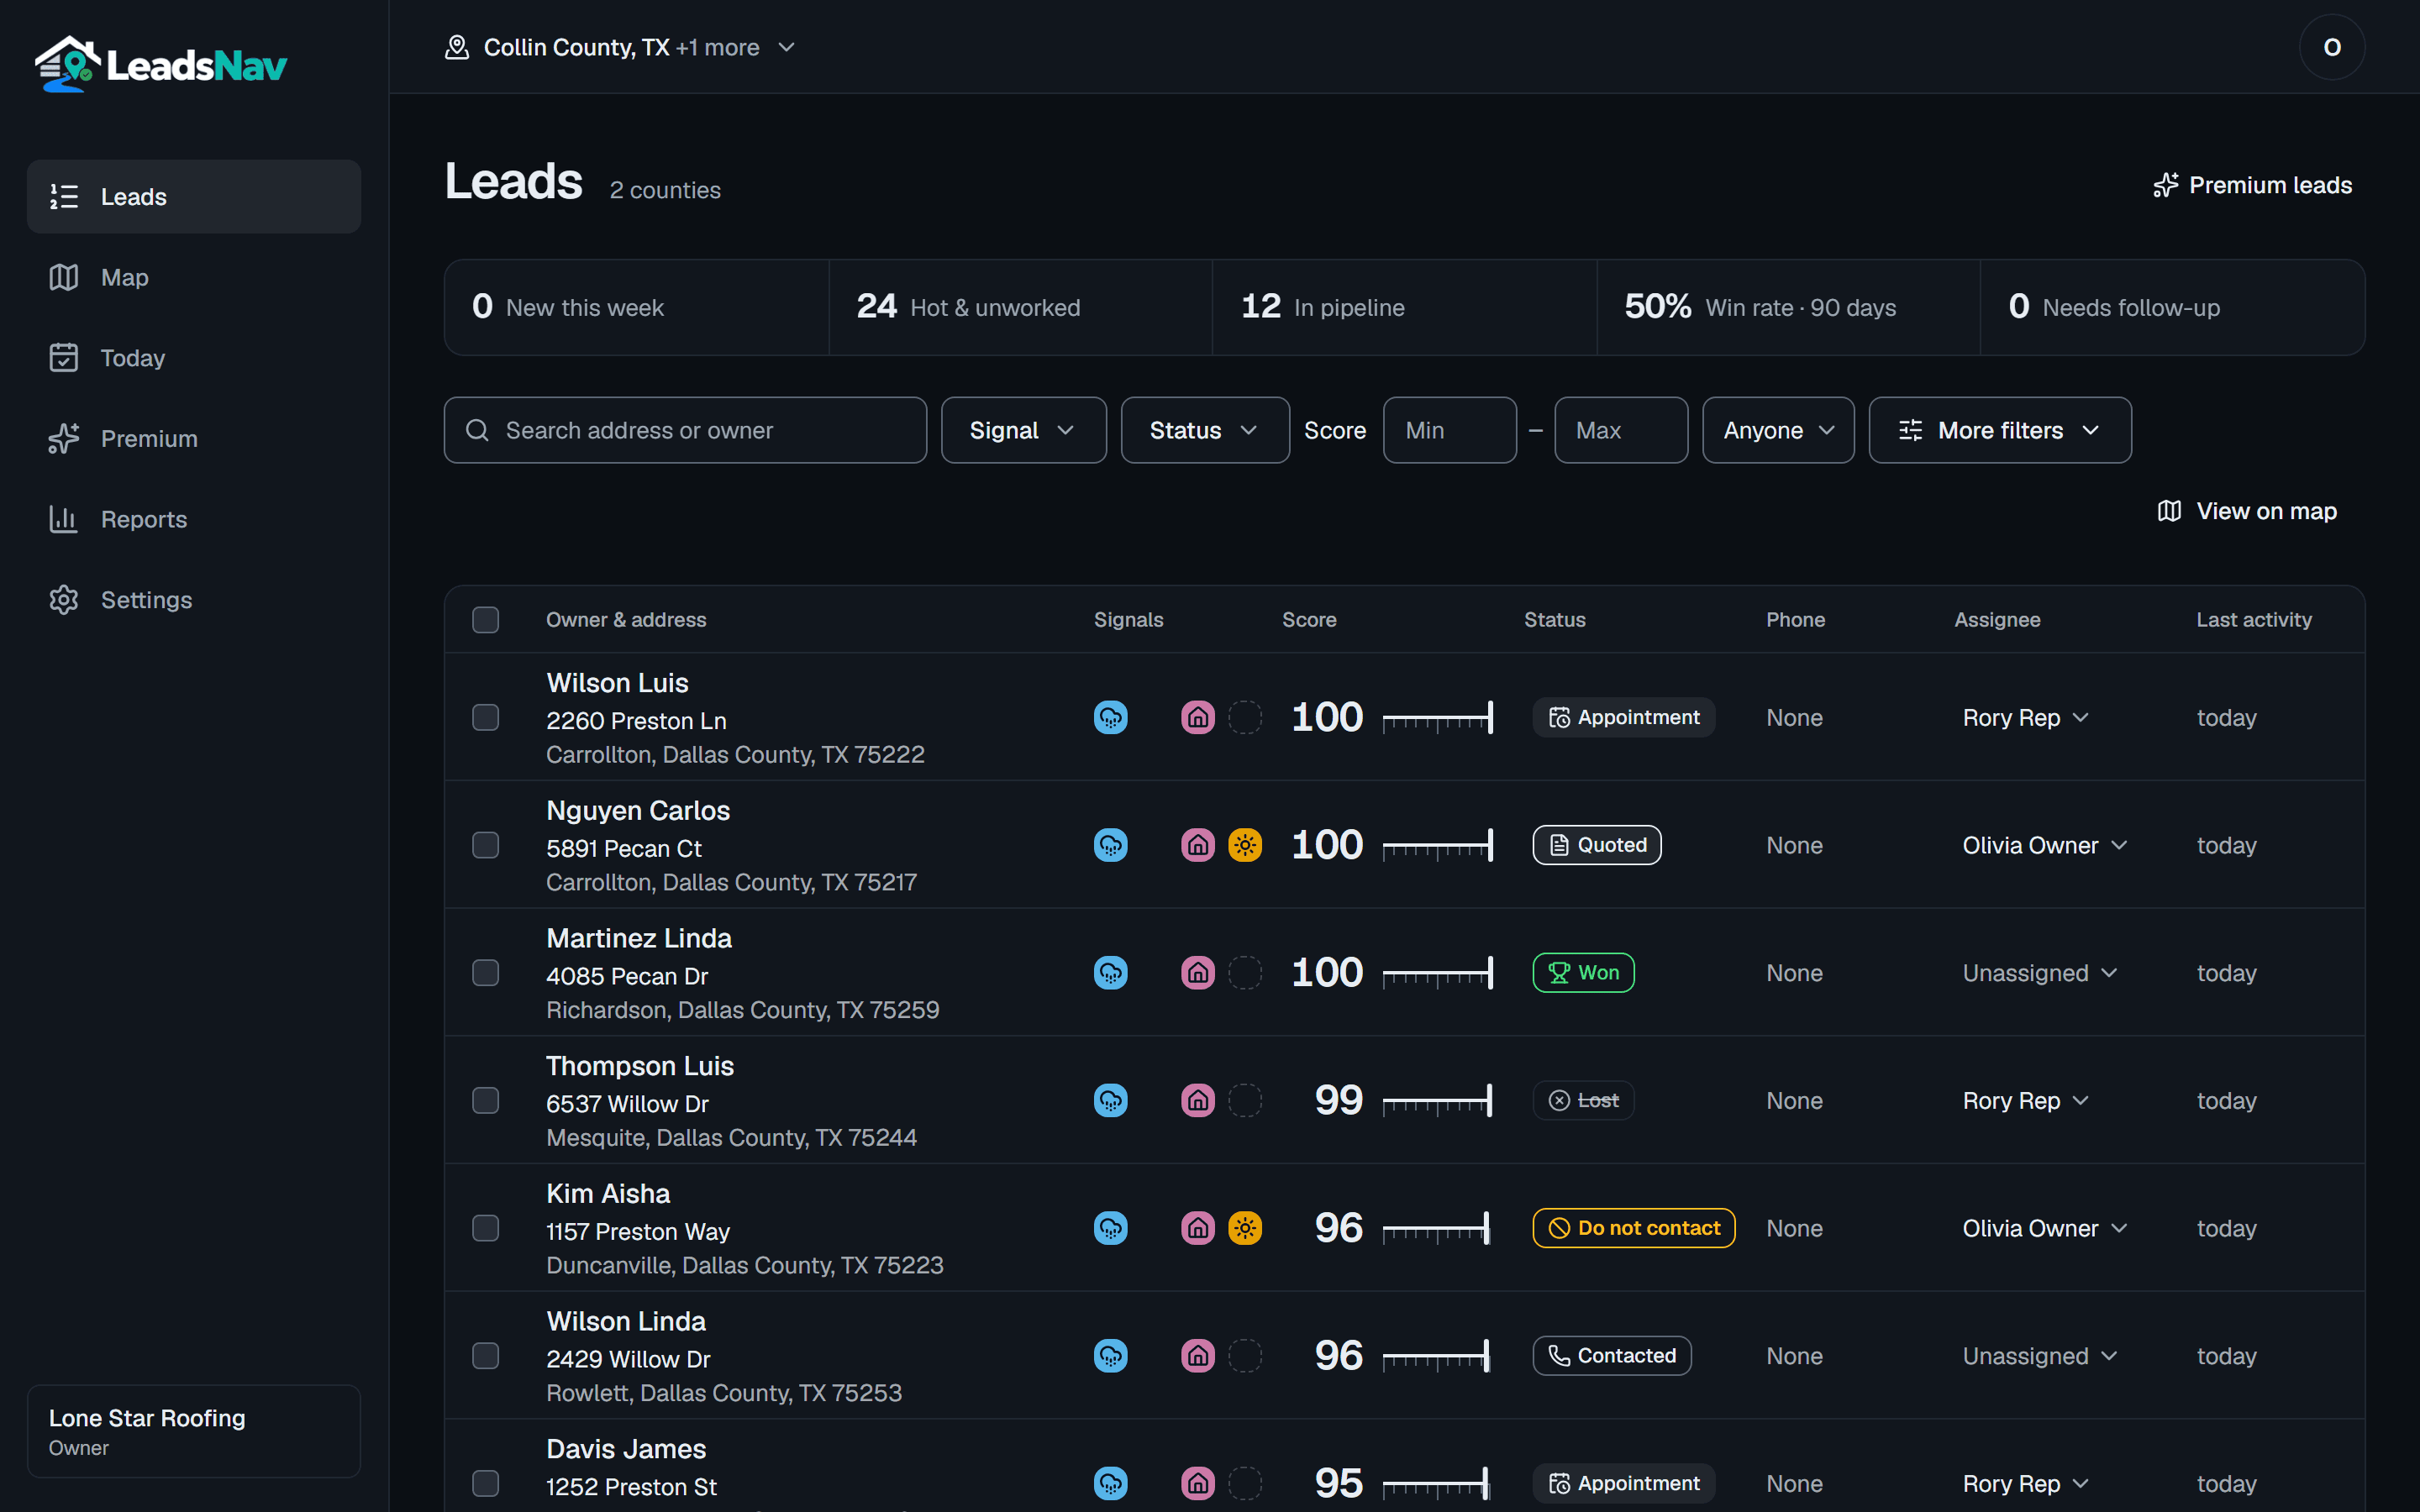The image size is (2420, 1512).
Task: Click the empty dashed signal circle for Martinez Linda
Action: (x=1244, y=973)
